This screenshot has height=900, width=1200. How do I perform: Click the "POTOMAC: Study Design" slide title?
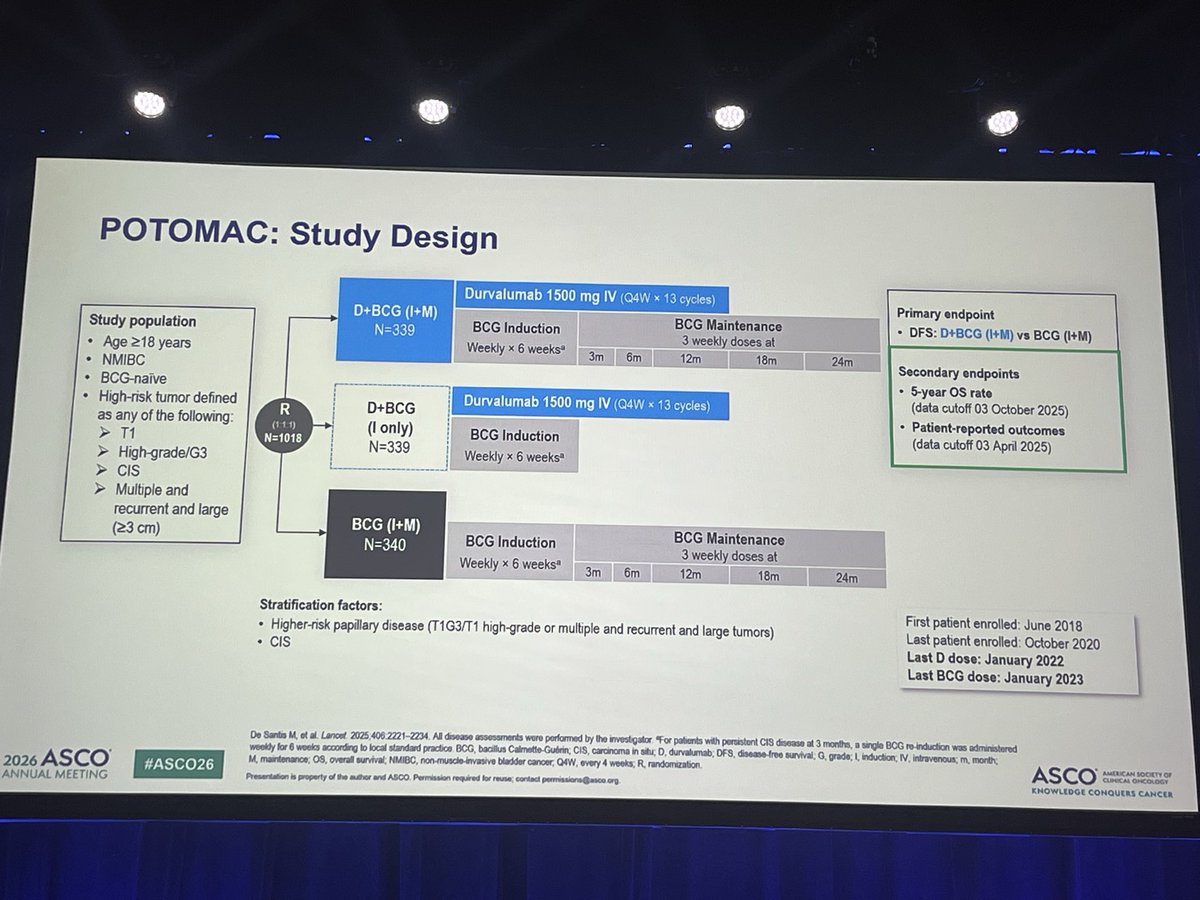(x=299, y=235)
